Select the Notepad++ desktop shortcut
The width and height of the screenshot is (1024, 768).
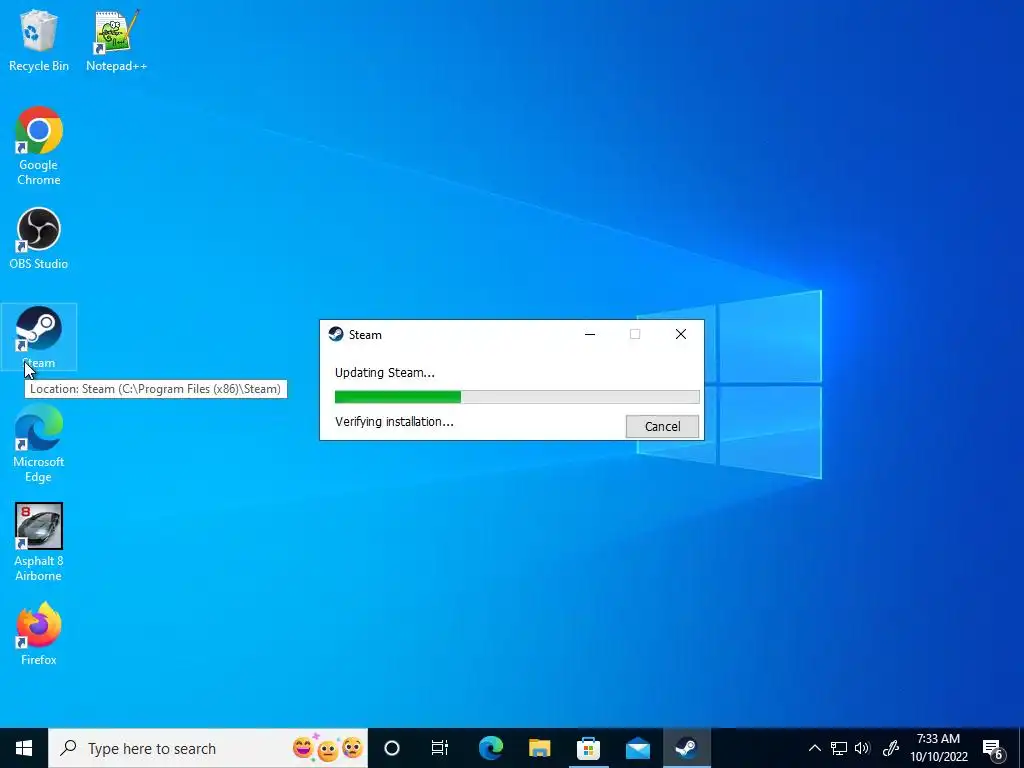116,40
